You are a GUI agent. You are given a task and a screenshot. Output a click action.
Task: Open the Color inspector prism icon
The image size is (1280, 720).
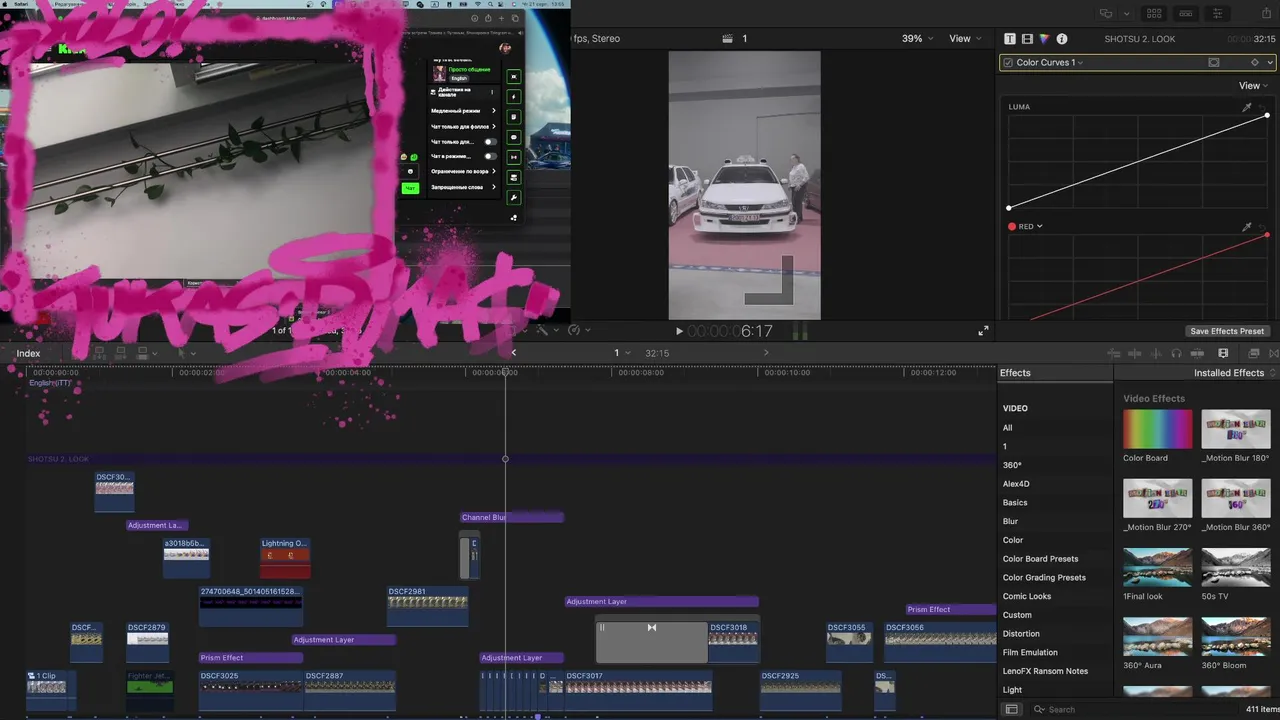(1044, 39)
